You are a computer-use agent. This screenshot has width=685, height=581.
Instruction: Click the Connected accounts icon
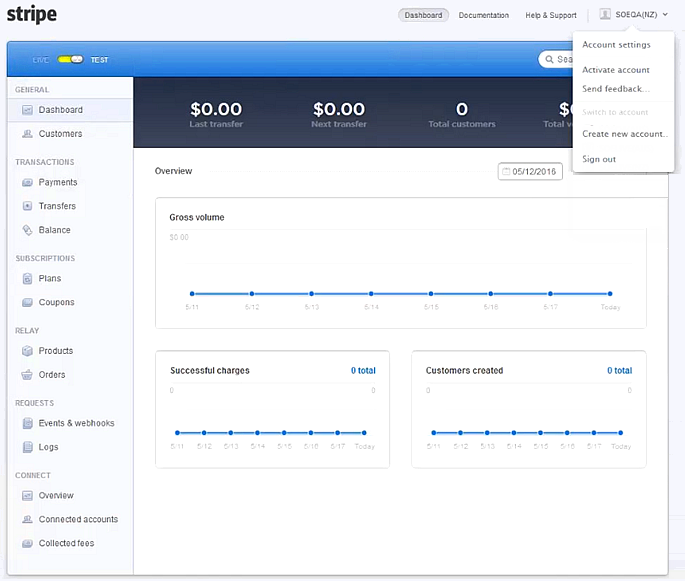pos(27,519)
